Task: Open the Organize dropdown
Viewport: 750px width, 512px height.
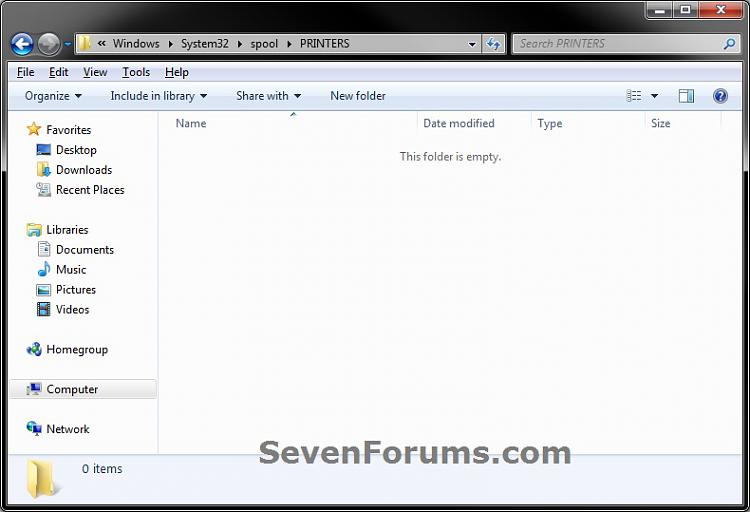Action: [x=53, y=96]
